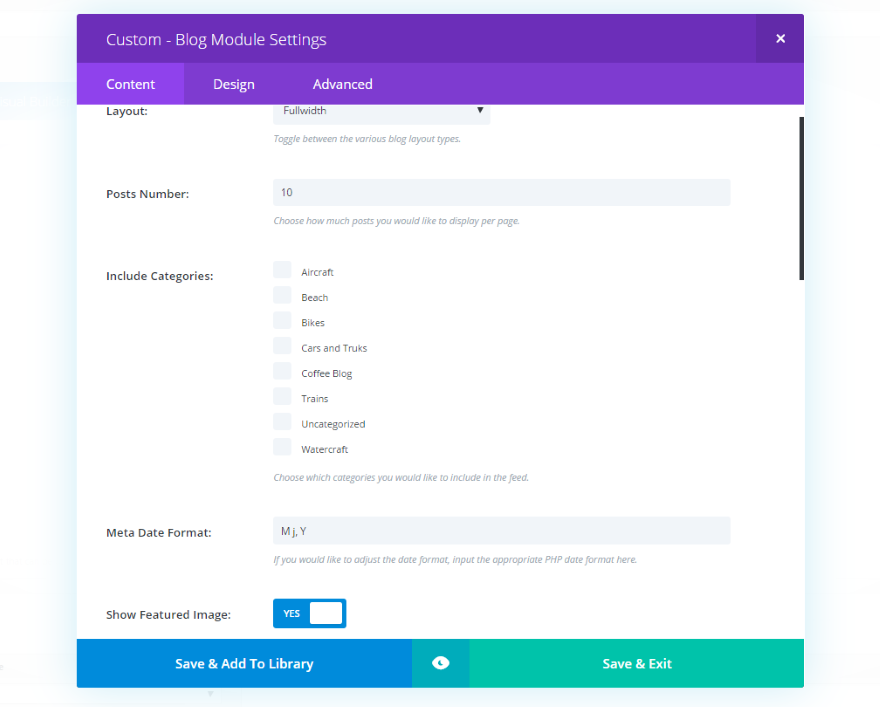880x707 pixels.
Task: Toggle Show Featured Image switch
Action: pyautogui.click(x=309, y=613)
